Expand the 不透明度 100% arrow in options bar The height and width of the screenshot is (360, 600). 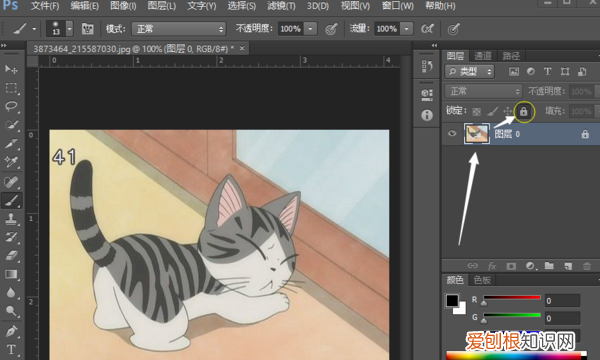[310, 29]
